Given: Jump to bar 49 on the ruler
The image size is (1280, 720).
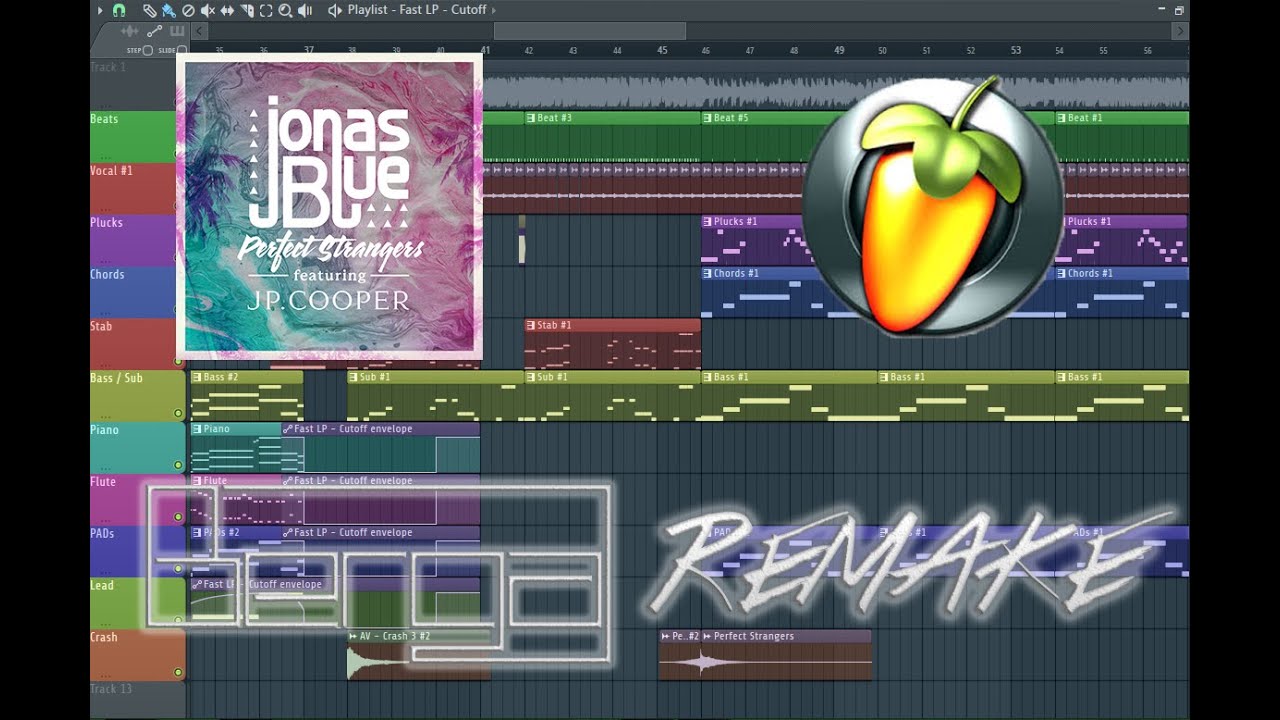Looking at the screenshot, I should pos(839,50).
